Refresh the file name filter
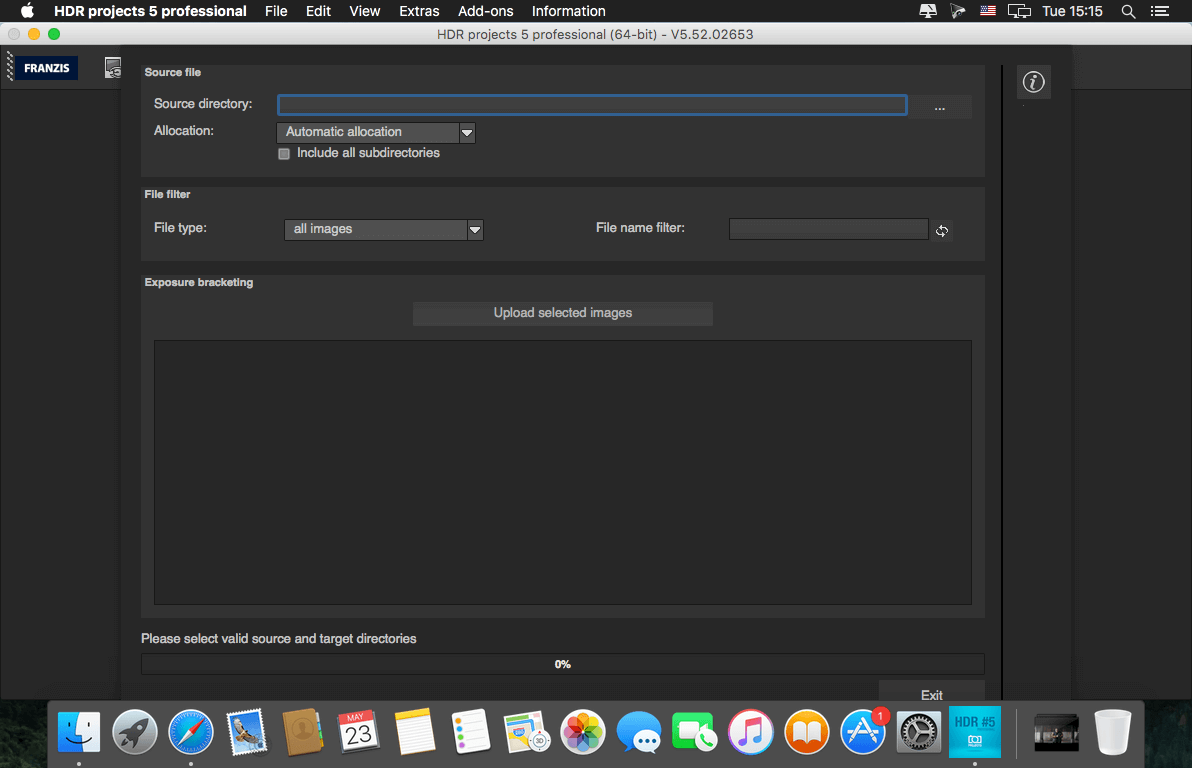 942,230
